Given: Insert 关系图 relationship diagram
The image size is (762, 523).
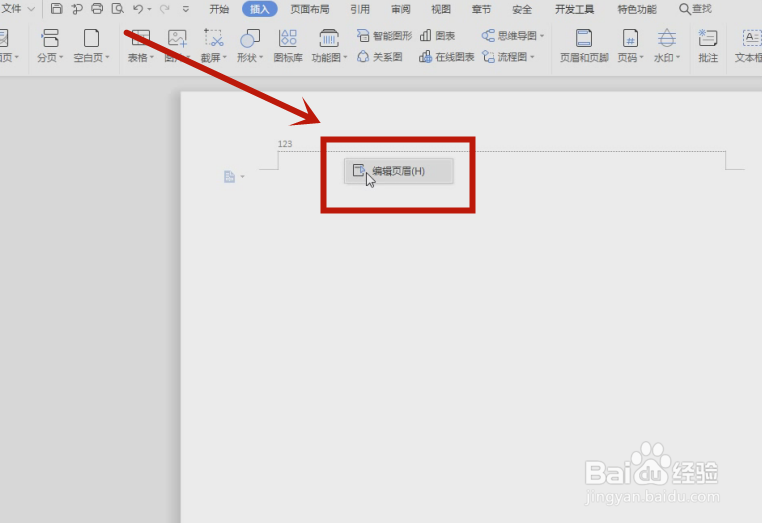Looking at the screenshot, I should (380, 57).
